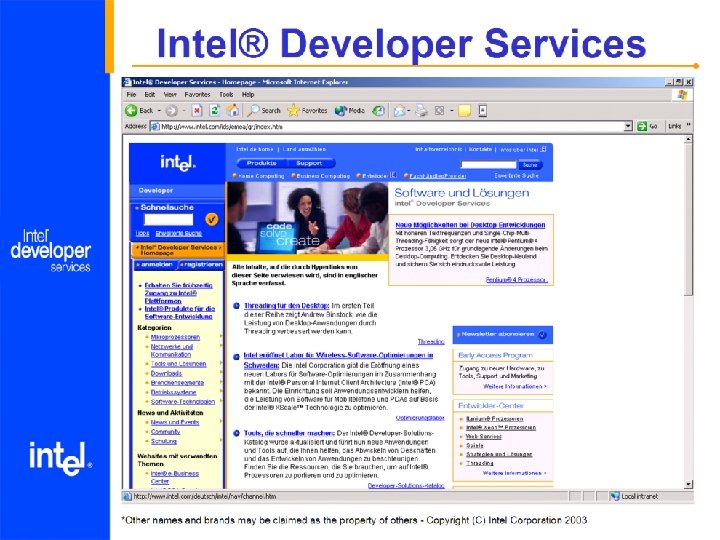Click the Suche button in page header
Viewport: 720px width, 540px height.
(530, 164)
